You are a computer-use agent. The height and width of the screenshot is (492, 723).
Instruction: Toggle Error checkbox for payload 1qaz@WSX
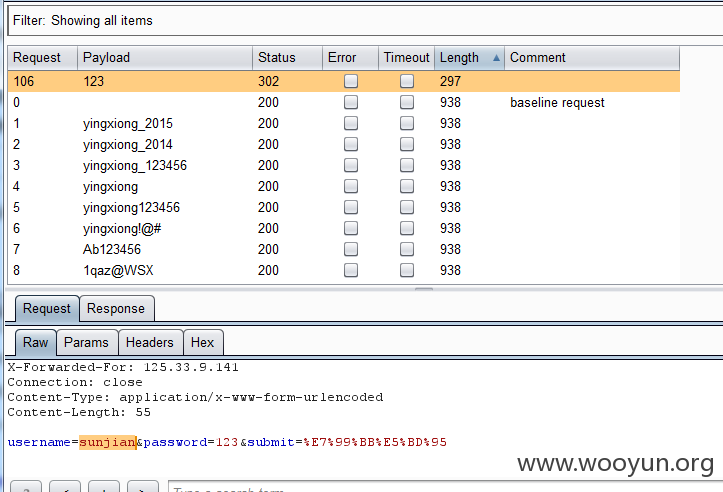351,270
